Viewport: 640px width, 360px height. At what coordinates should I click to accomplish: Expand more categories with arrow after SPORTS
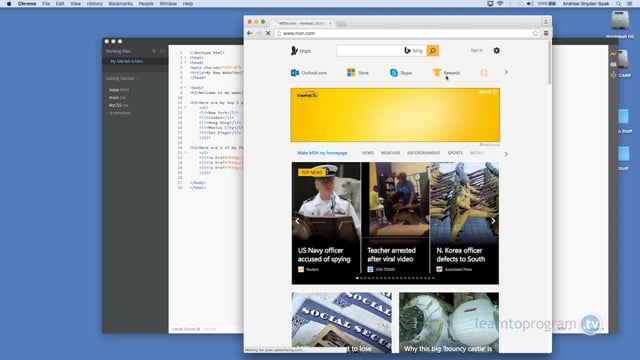506,154
